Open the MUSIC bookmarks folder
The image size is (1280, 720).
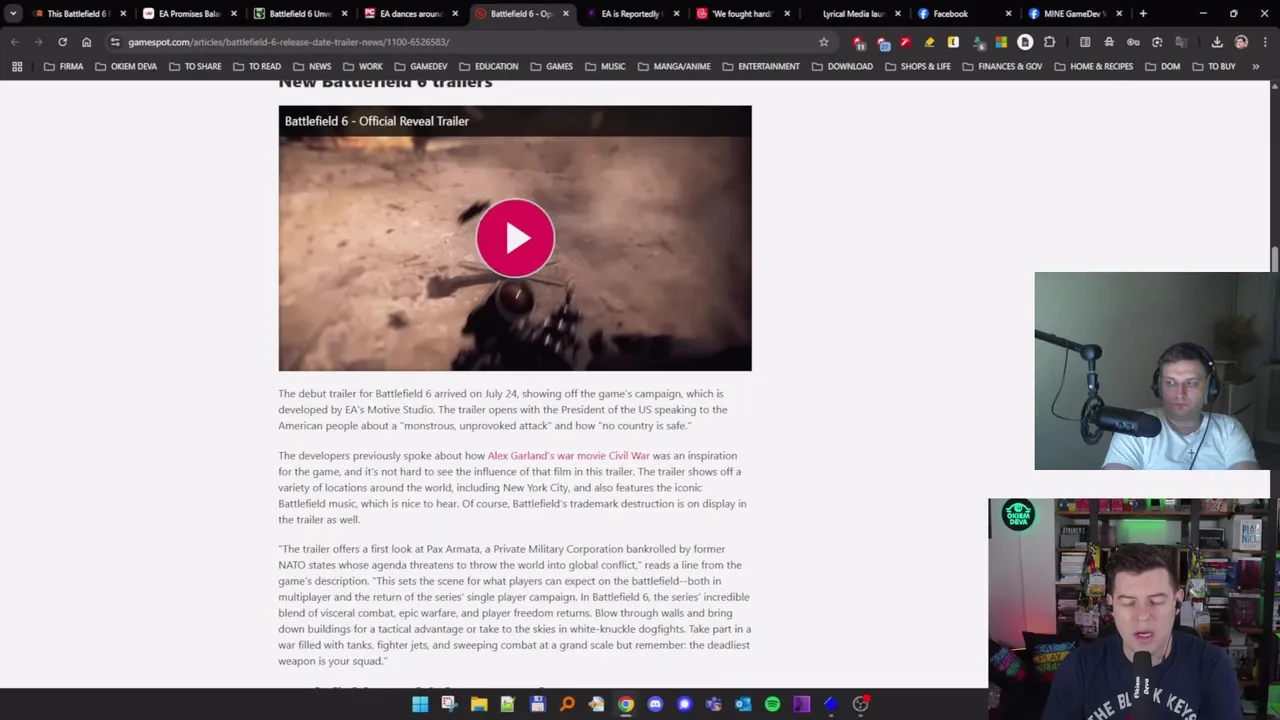(x=604, y=66)
